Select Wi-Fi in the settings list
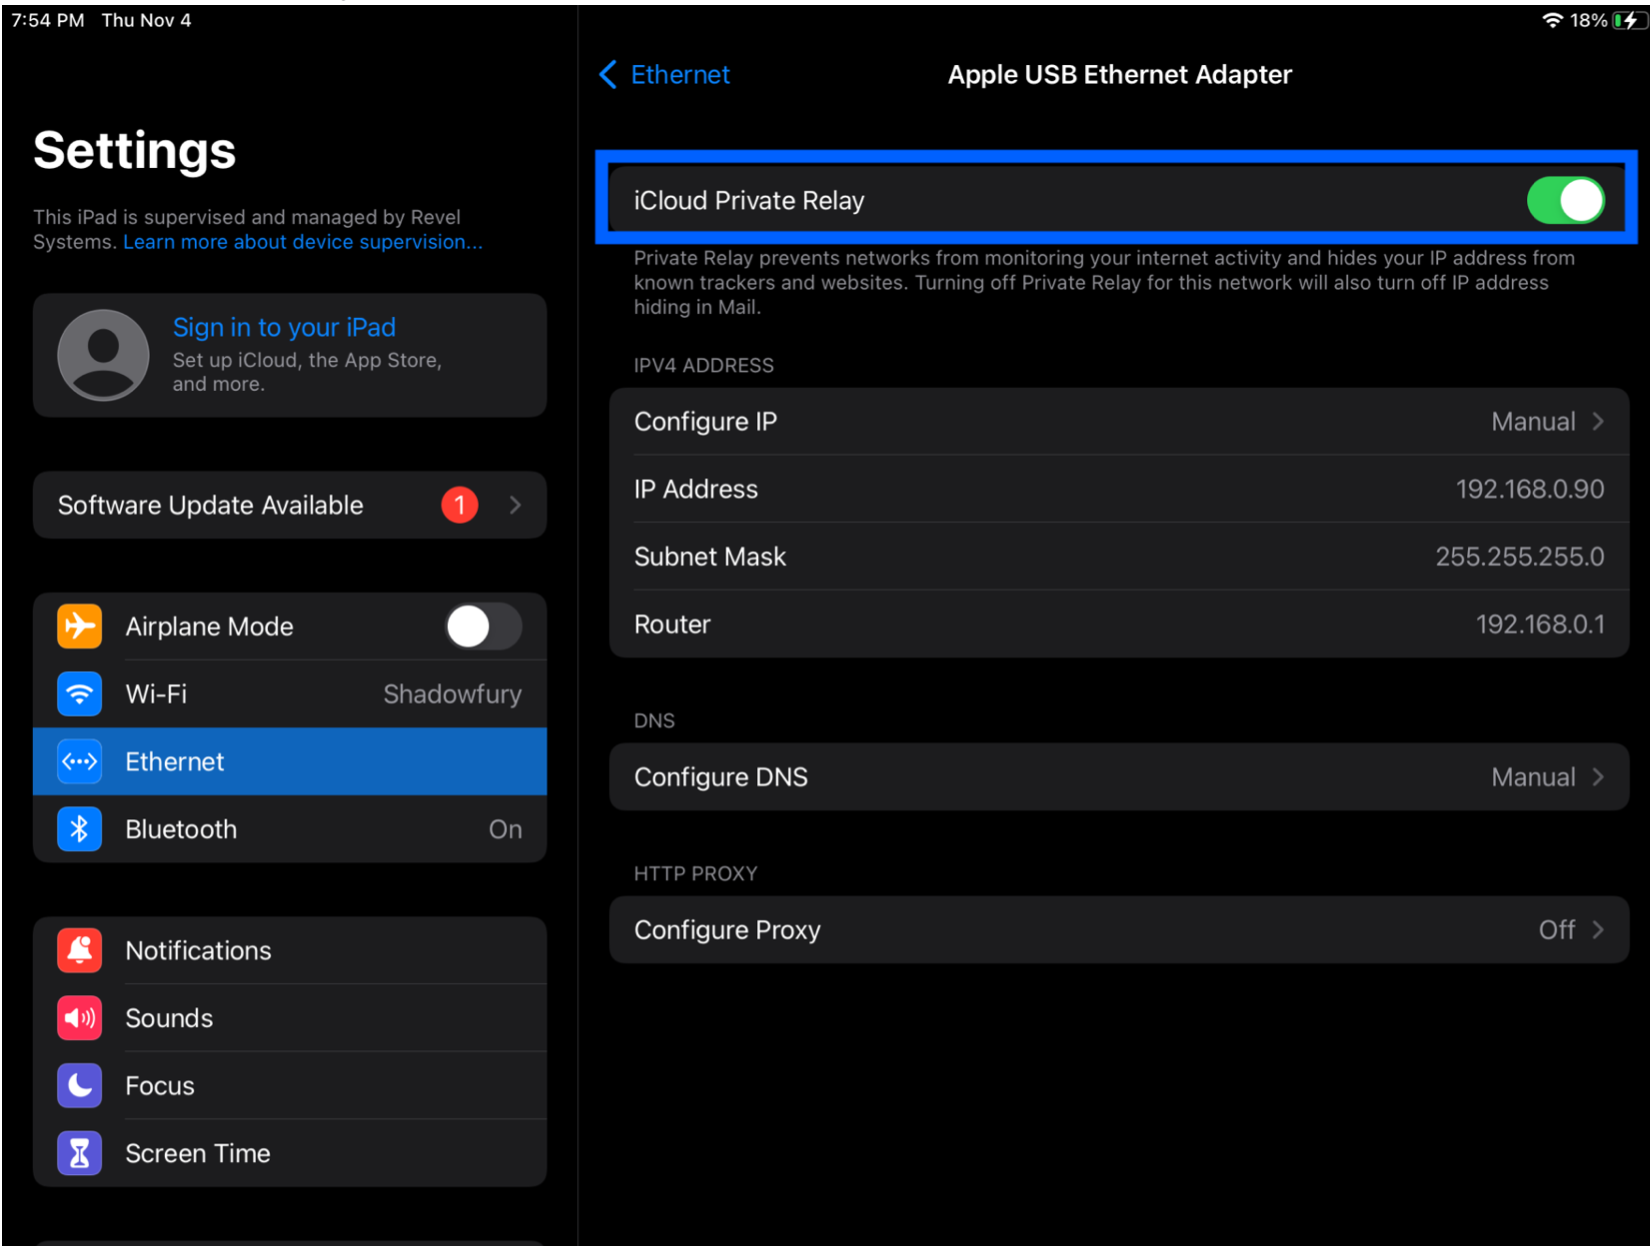 point(290,694)
